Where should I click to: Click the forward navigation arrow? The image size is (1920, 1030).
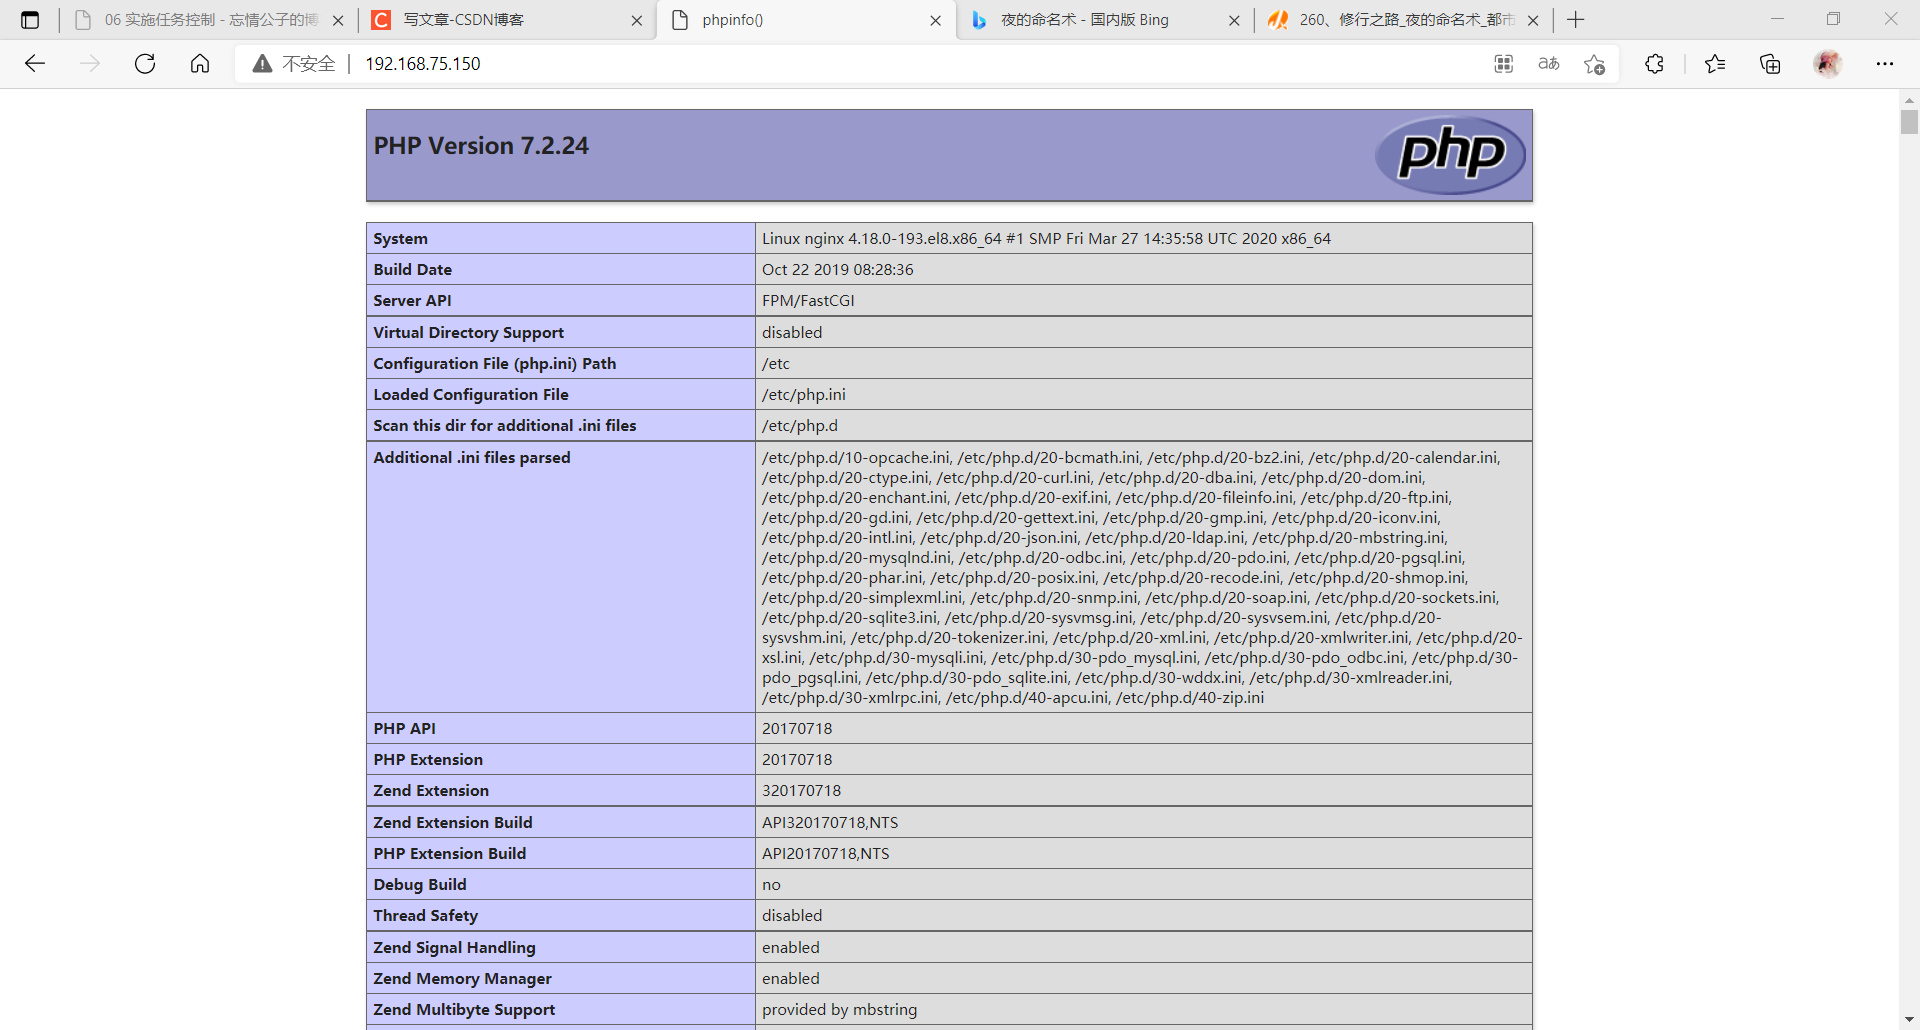(x=90, y=64)
